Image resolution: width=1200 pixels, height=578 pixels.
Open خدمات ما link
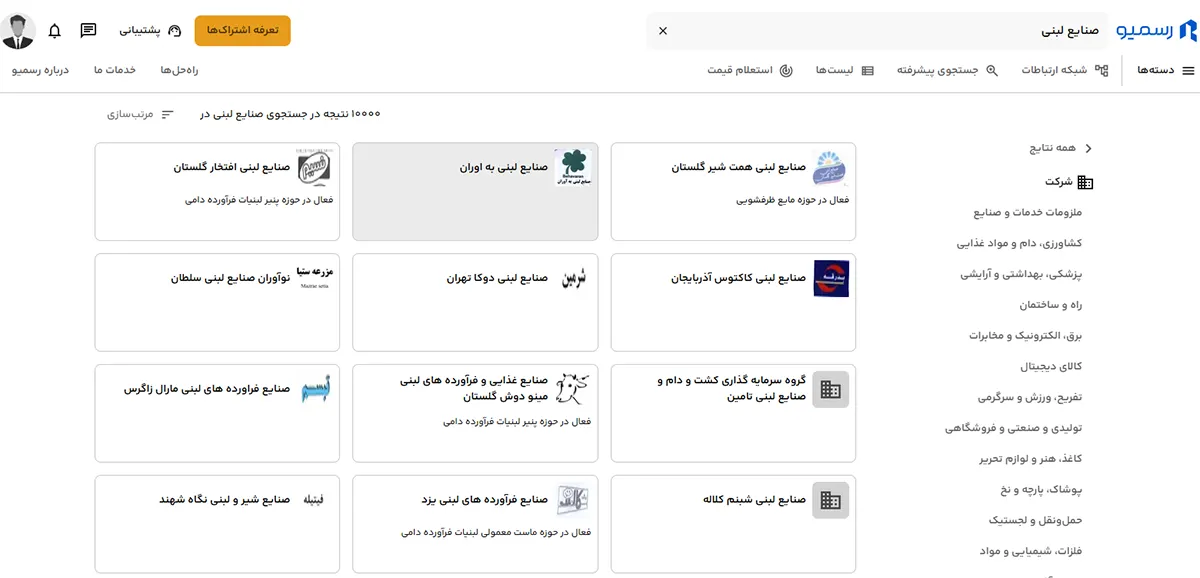point(114,70)
